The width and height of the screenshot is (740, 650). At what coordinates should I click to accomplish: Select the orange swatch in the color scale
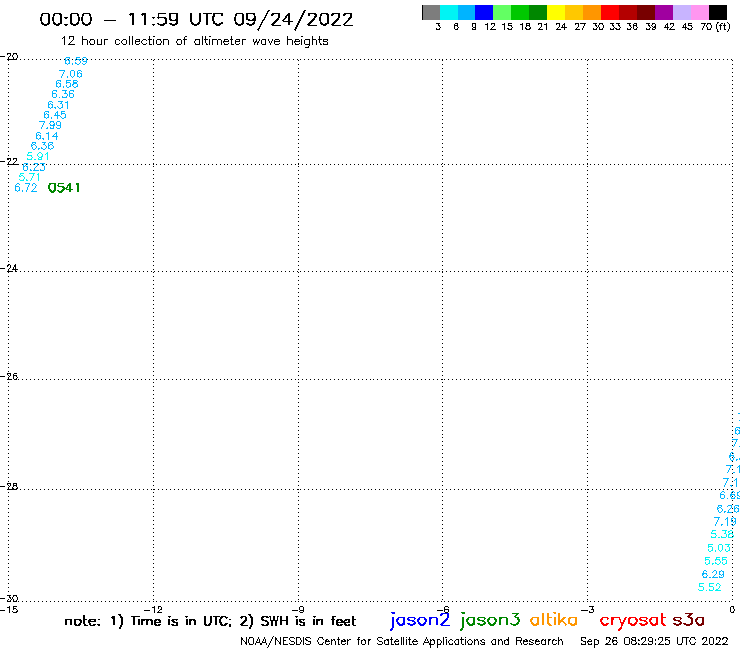(x=592, y=12)
